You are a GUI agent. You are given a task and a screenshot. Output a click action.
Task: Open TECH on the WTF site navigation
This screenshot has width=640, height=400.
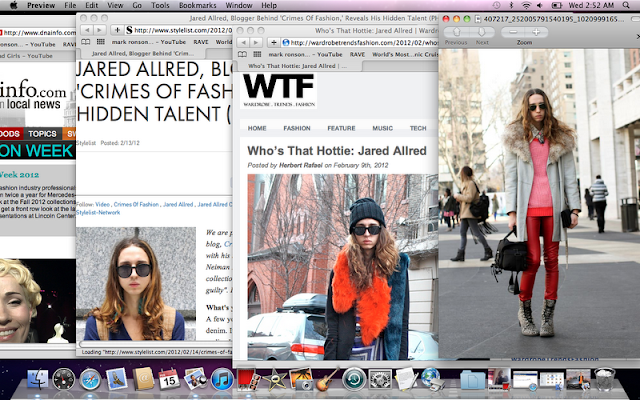tap(418, 128)
